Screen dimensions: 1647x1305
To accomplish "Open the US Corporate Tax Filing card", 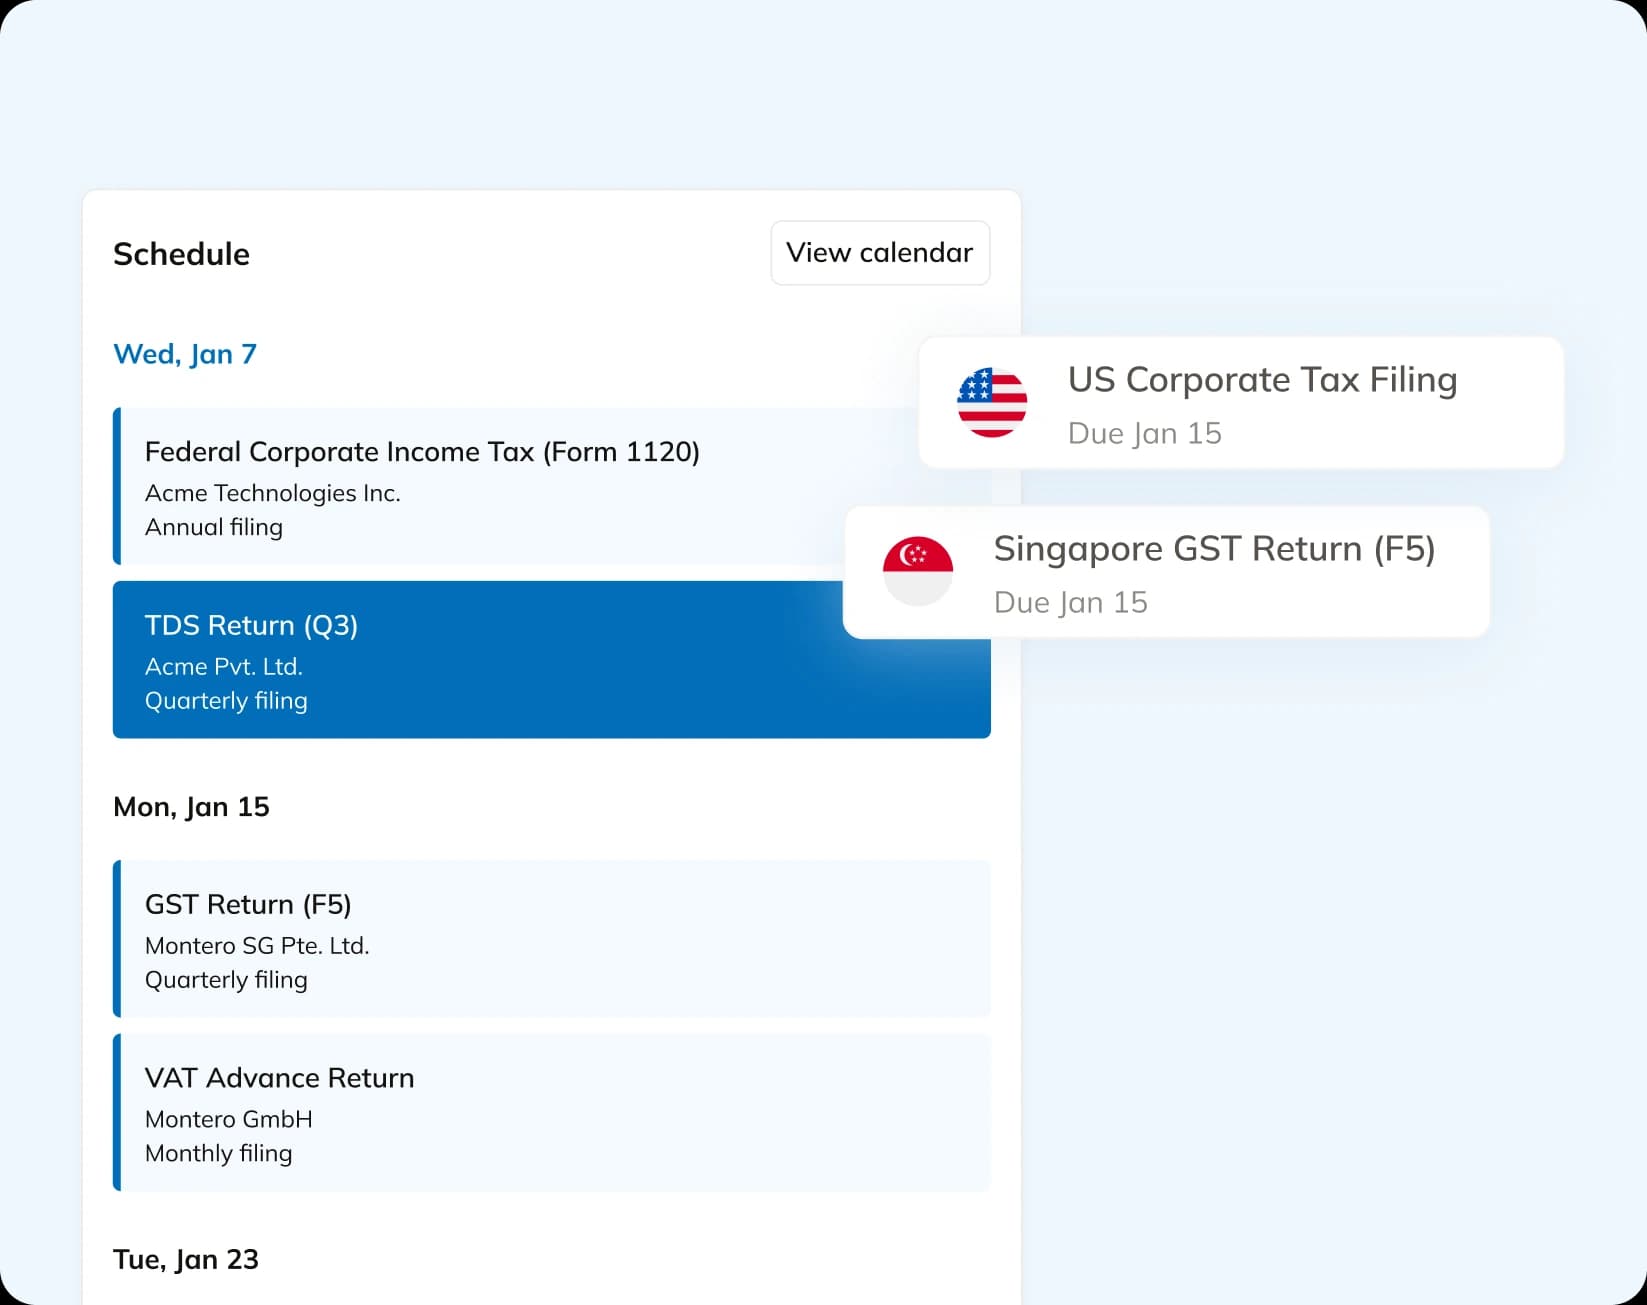I will [x=1241, y=402].
